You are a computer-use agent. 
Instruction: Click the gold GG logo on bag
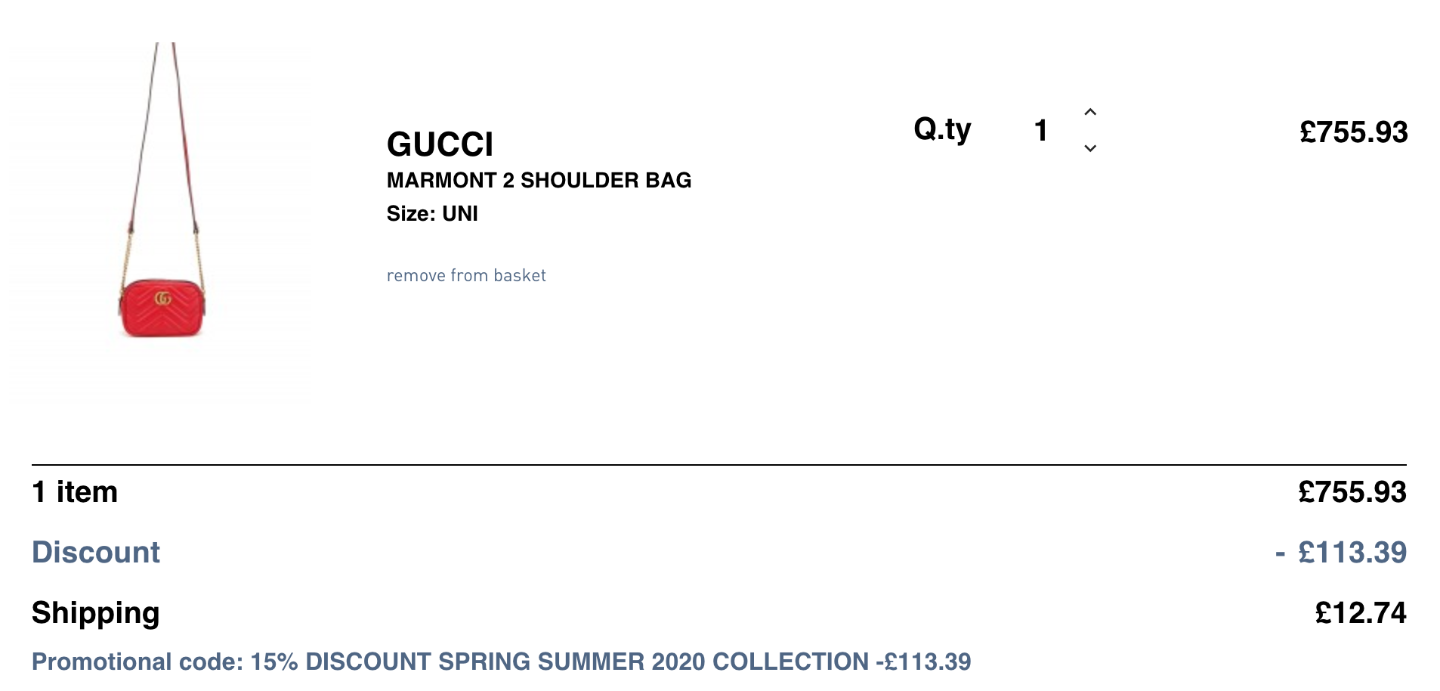pyautogui.click(x=163, y=298)
